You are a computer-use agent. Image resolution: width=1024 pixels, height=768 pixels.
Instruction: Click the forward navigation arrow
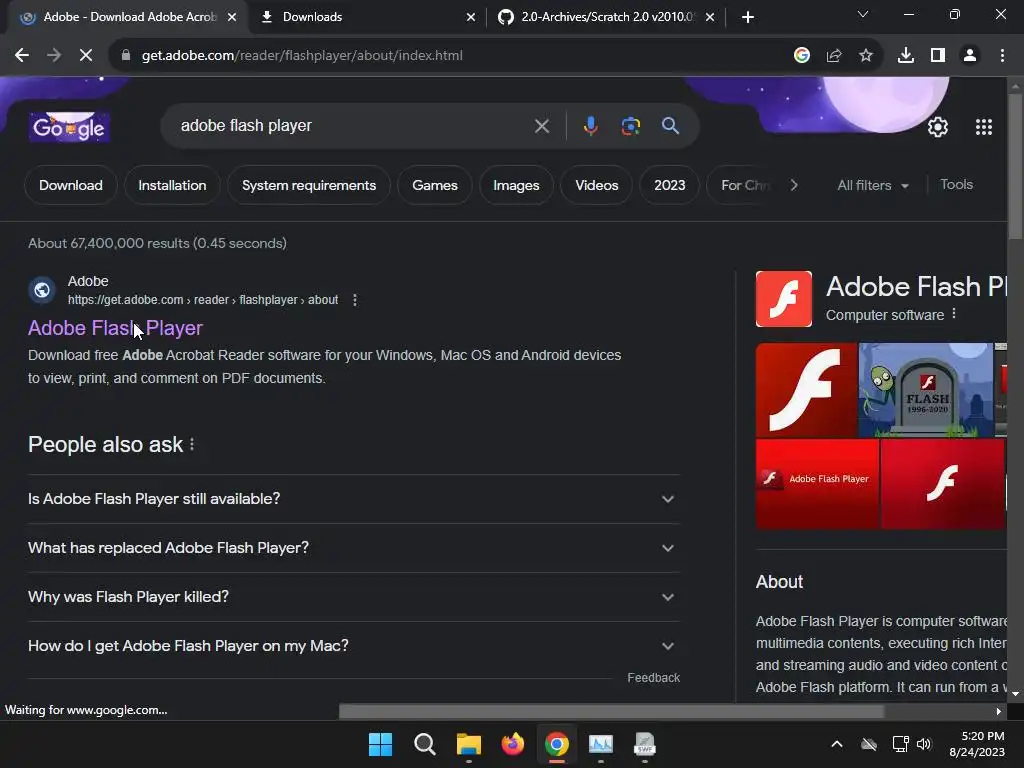point(54,56)
